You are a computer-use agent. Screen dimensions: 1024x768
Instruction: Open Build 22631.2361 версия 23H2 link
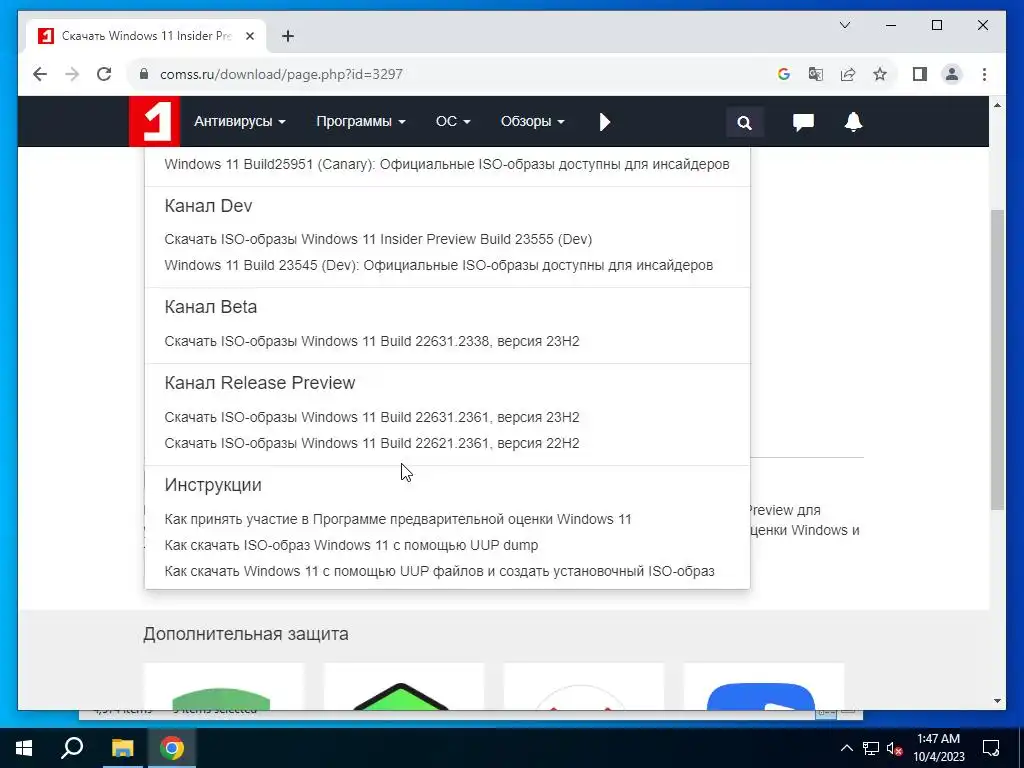coord(372,417)
